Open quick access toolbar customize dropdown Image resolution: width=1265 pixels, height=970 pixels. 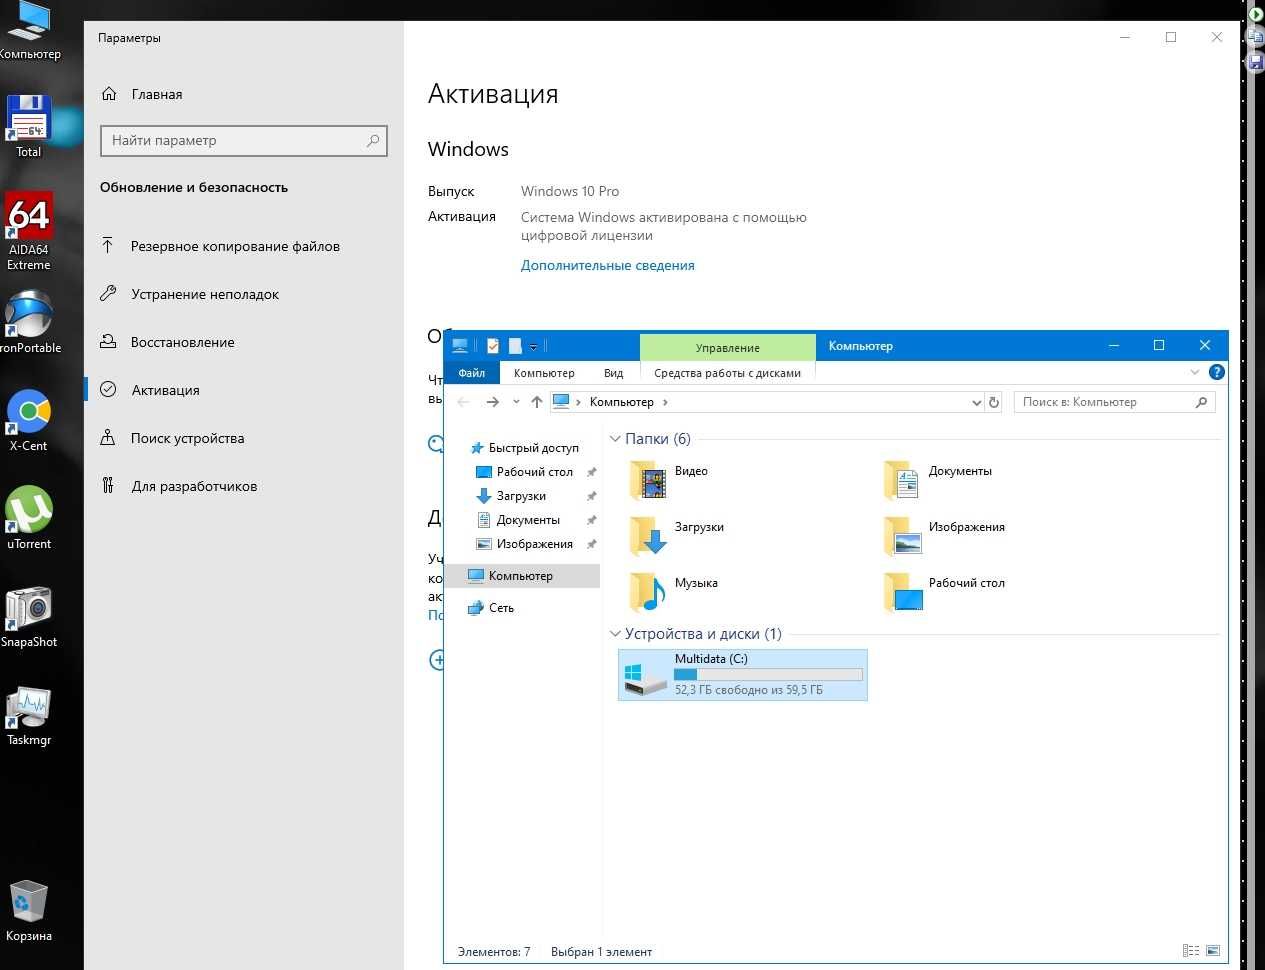(x=534, y=347)
